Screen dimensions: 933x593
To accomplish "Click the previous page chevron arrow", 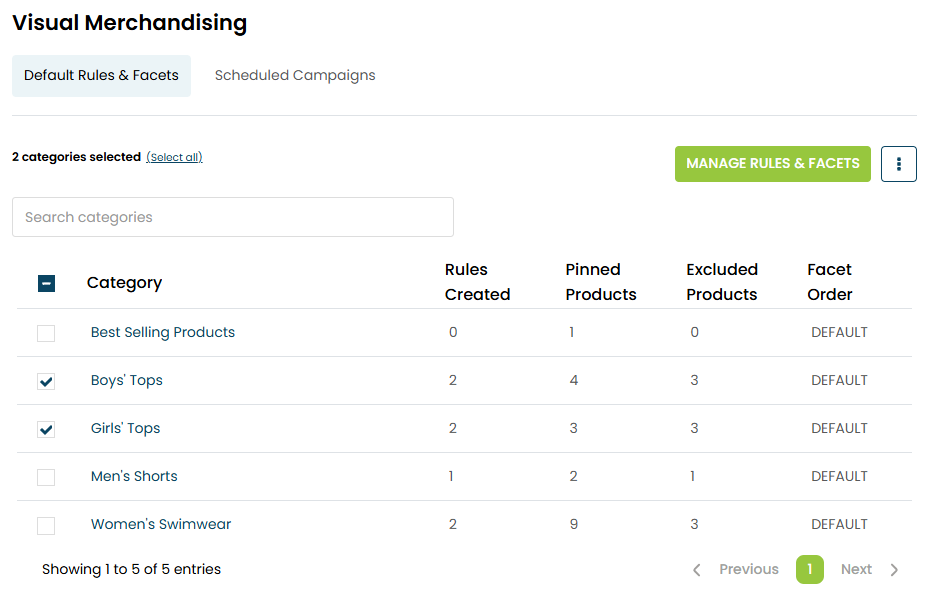I will tap(697, 570).
